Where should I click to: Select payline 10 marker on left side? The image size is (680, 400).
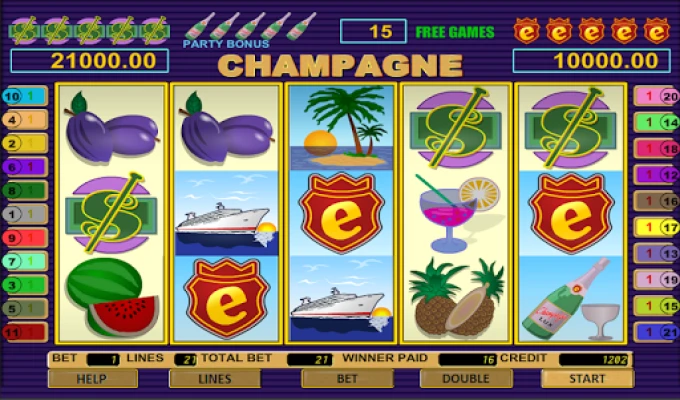25,96
